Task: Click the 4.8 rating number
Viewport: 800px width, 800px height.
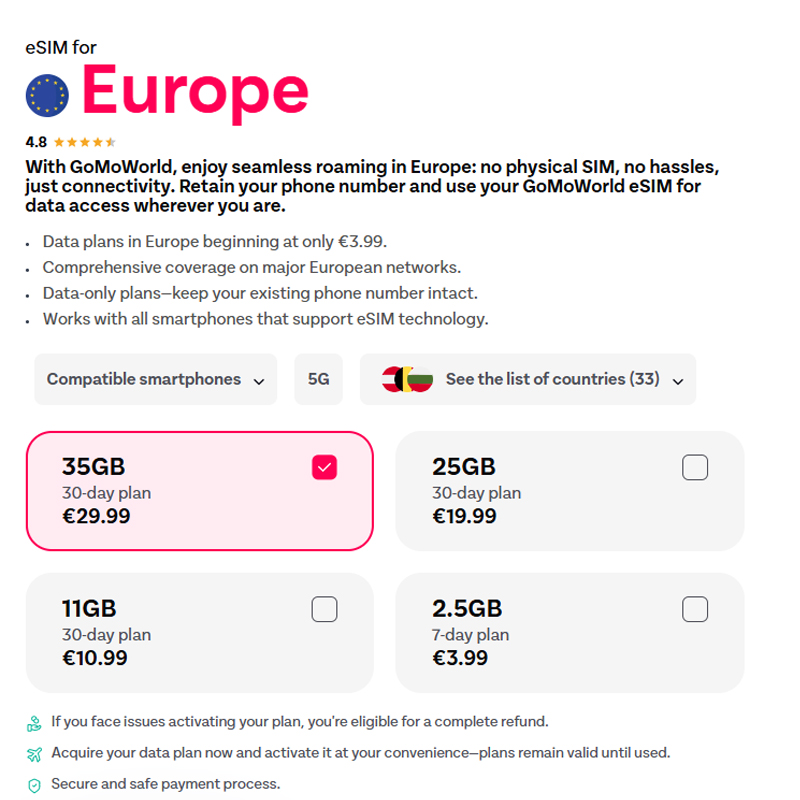Action: [36, 142]
